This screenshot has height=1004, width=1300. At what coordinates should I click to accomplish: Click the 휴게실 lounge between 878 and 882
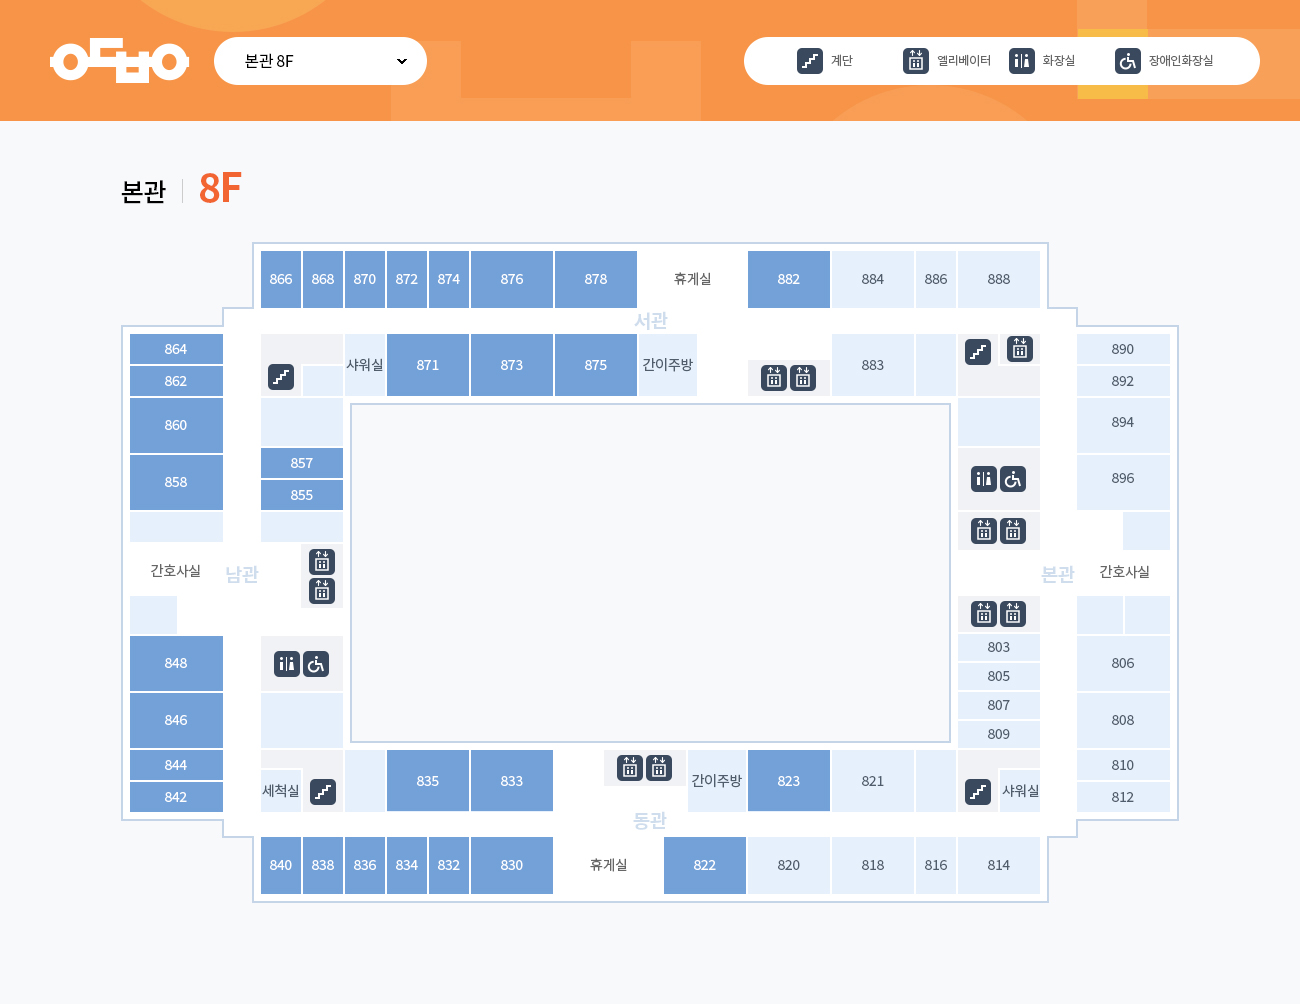coord(692,279)
